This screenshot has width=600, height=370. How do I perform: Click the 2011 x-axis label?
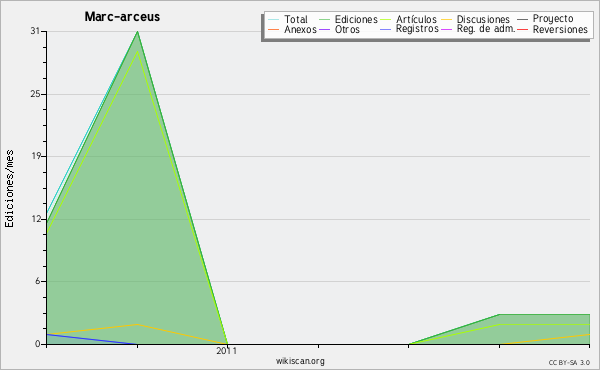(227, 350)
